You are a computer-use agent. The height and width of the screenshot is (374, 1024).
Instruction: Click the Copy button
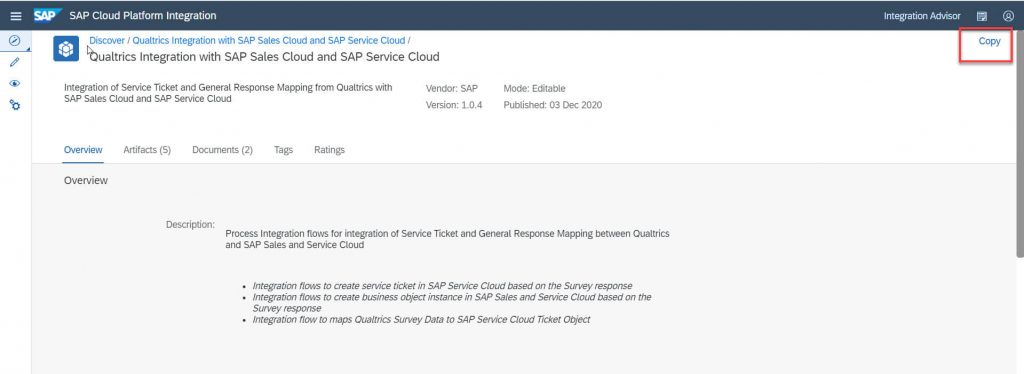[989, 41]
